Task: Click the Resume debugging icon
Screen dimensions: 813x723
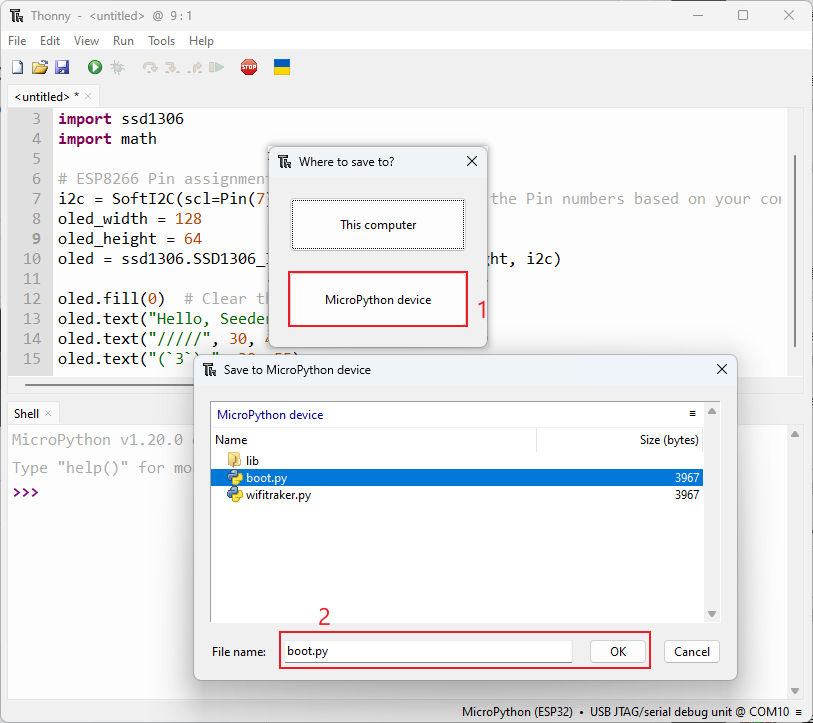Action: pyautogui.click(x=216, y=67)
